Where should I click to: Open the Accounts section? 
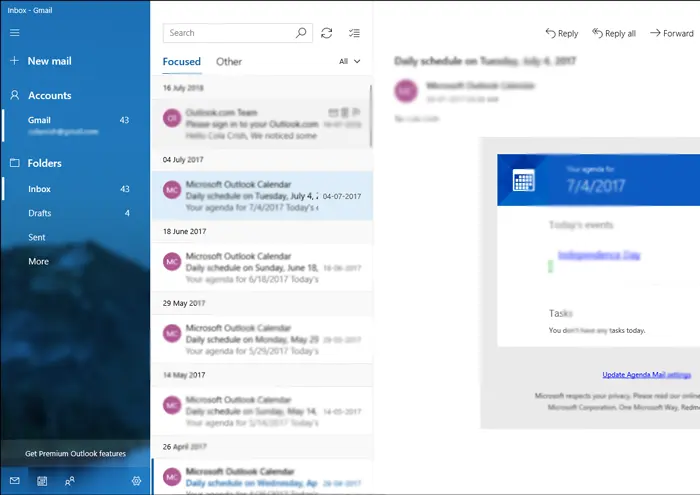point(49,96)
